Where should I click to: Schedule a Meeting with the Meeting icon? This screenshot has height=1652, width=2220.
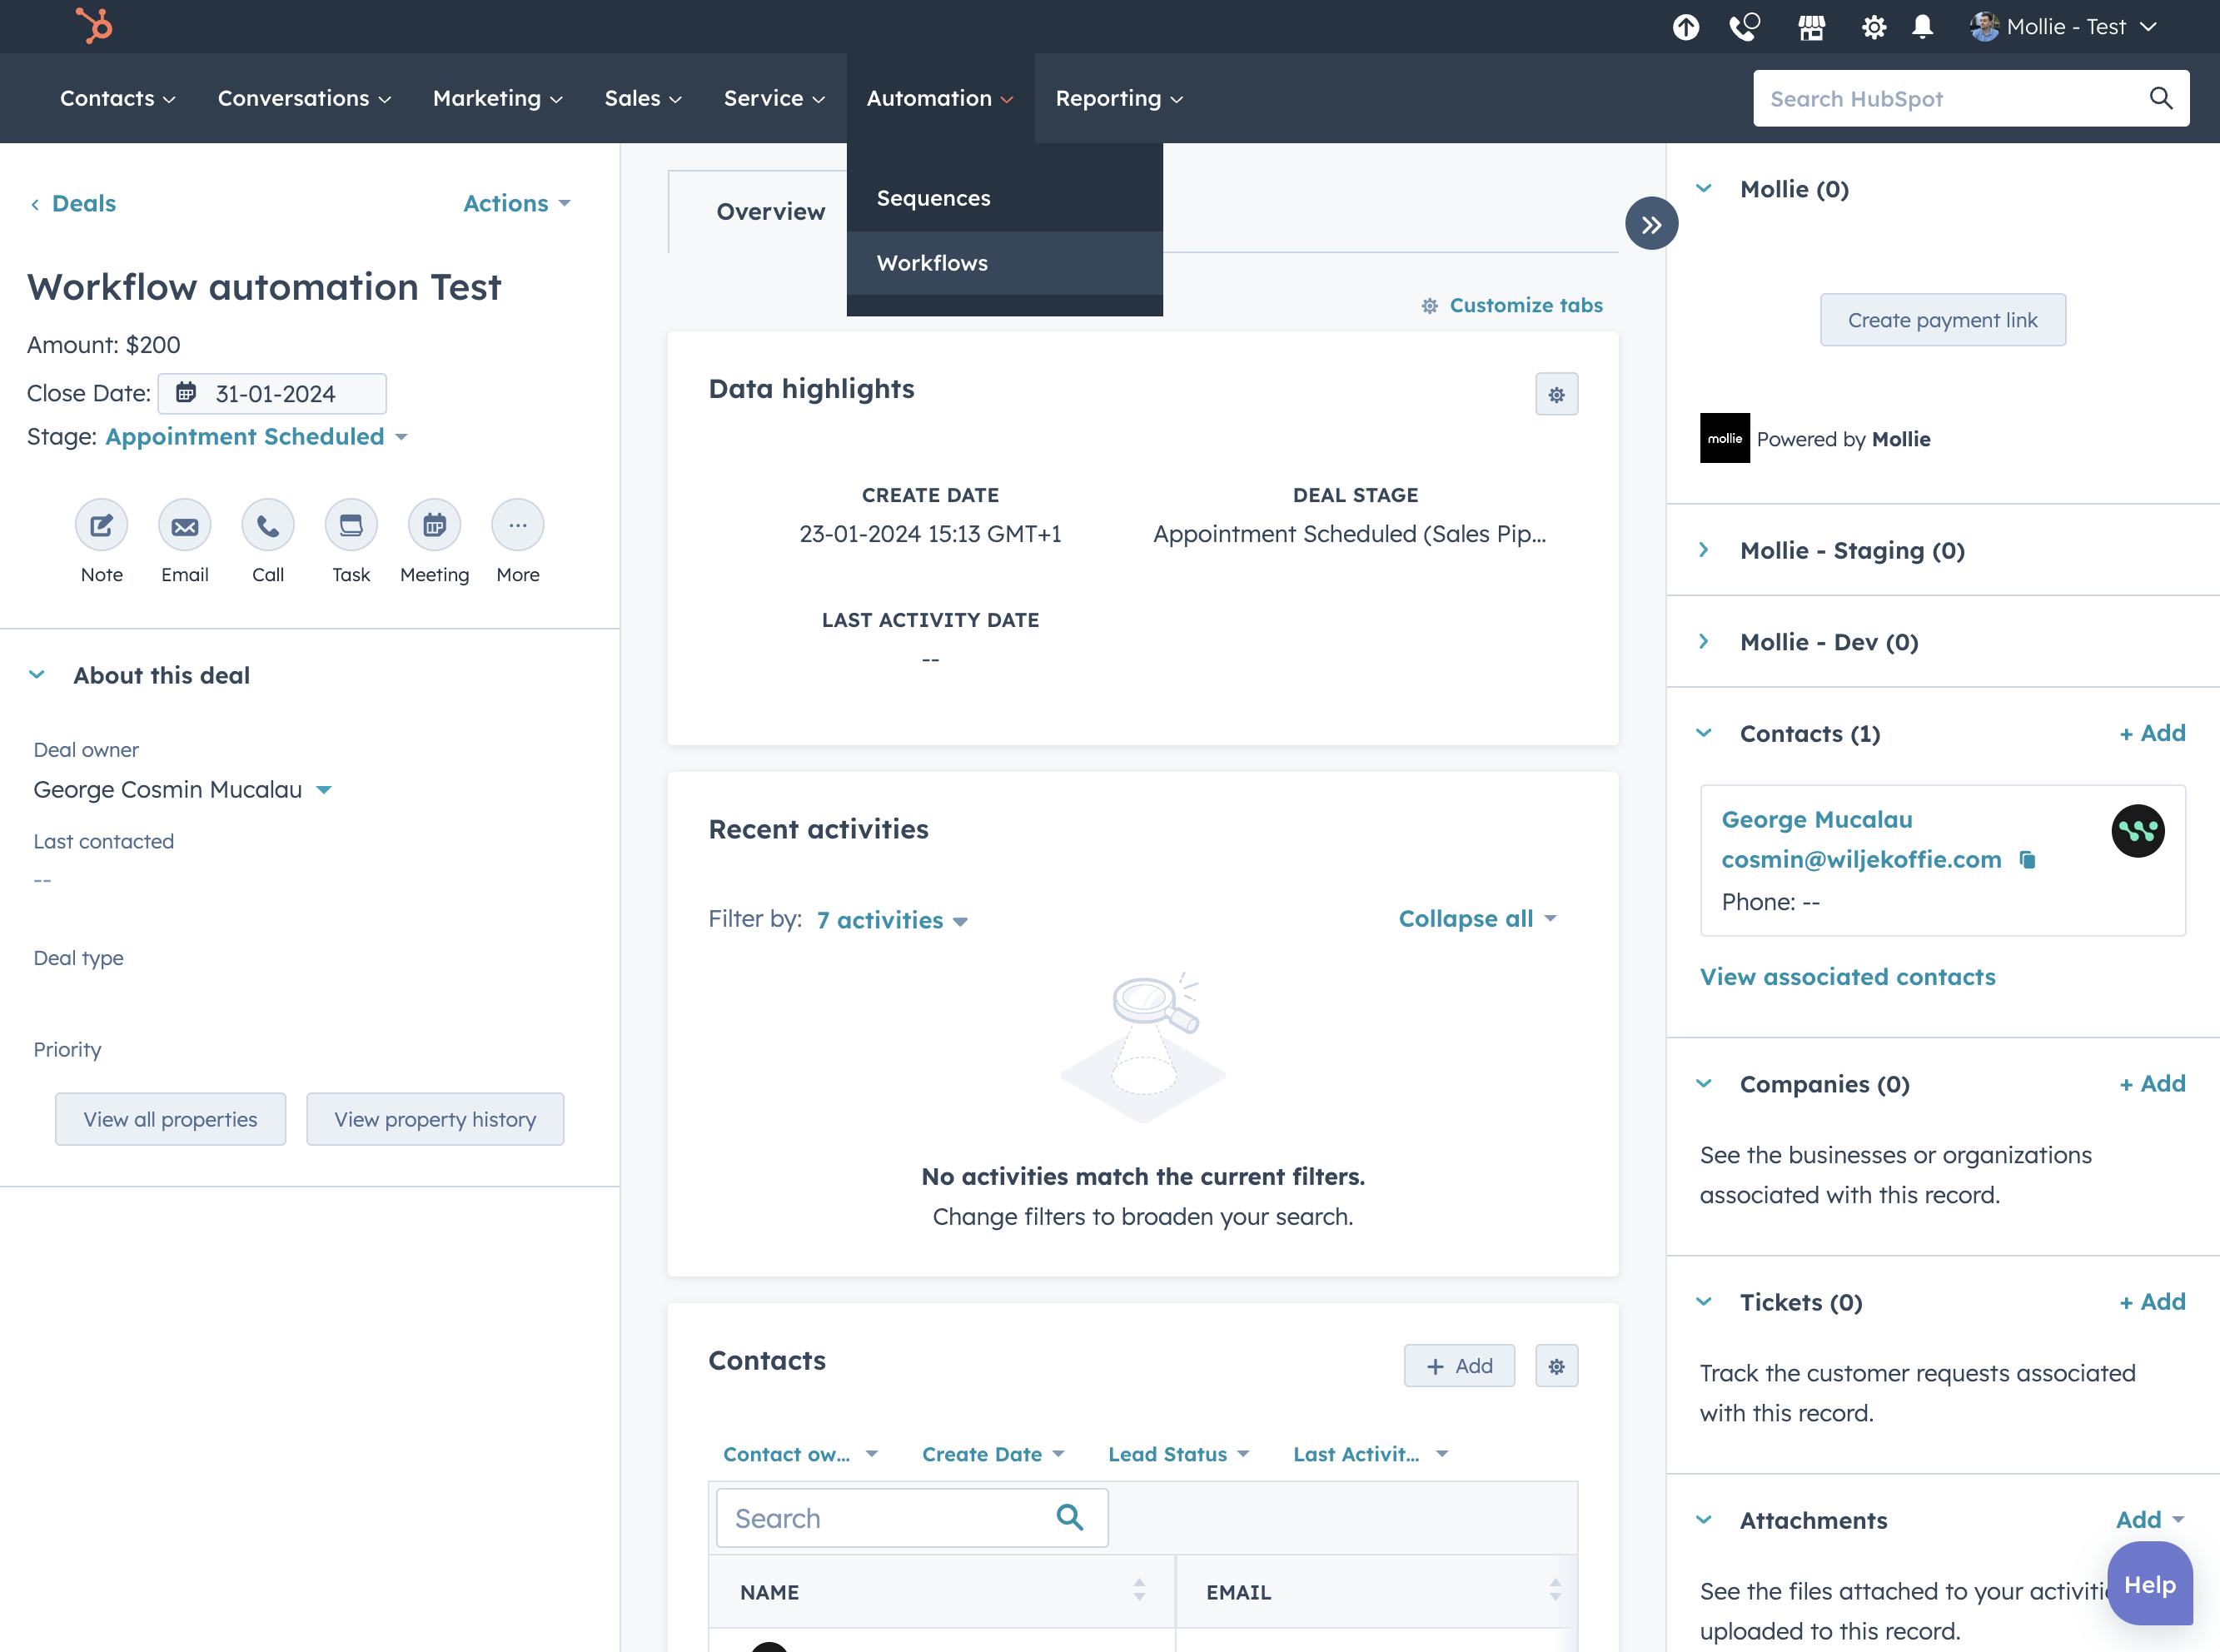[434, 525]
